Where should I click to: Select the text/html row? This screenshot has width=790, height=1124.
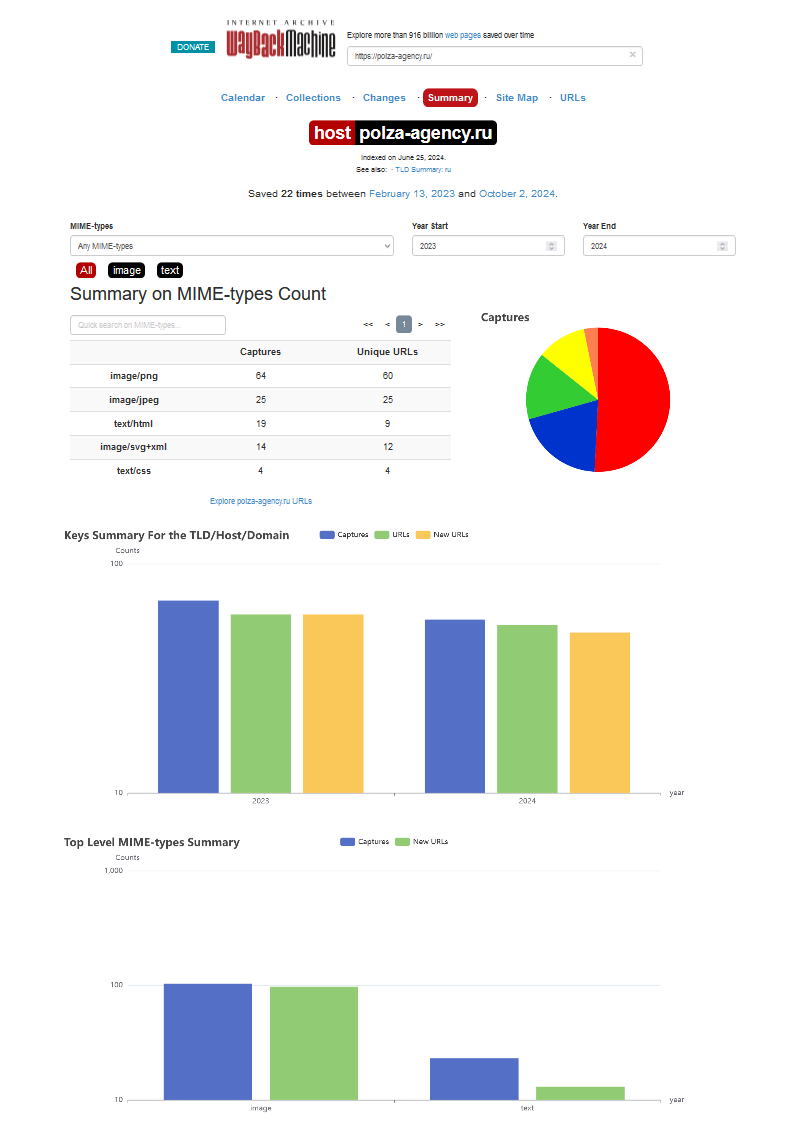(260, 424)
